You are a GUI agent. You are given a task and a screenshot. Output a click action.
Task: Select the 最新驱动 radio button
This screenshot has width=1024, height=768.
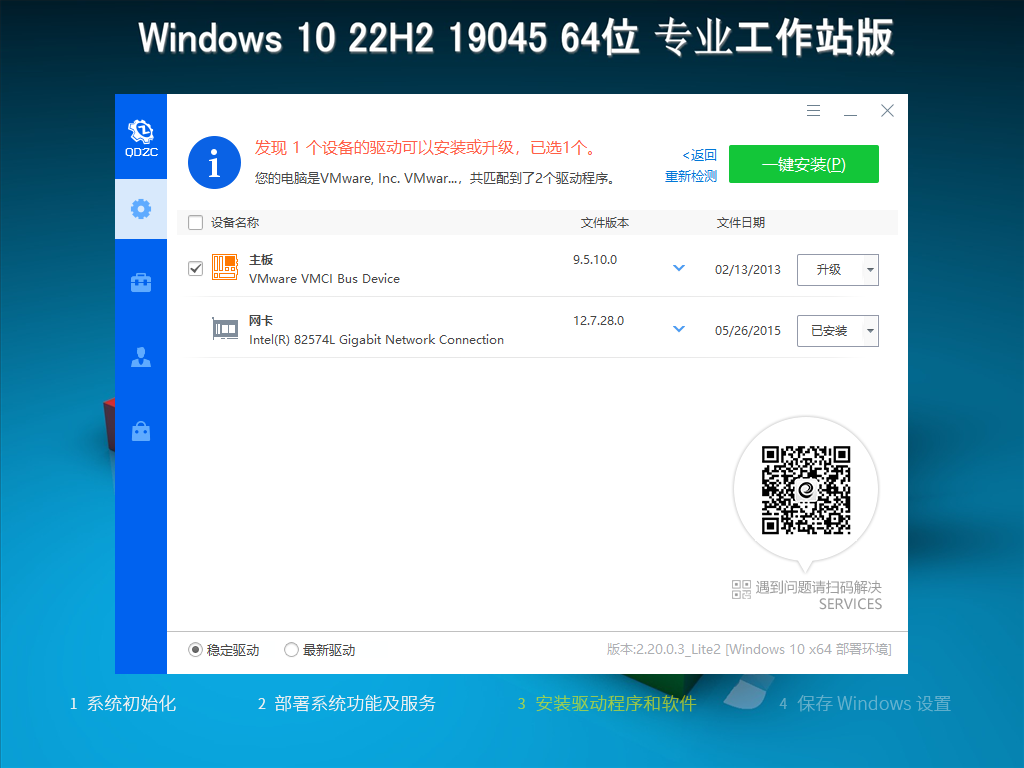(x=291, y=649)
